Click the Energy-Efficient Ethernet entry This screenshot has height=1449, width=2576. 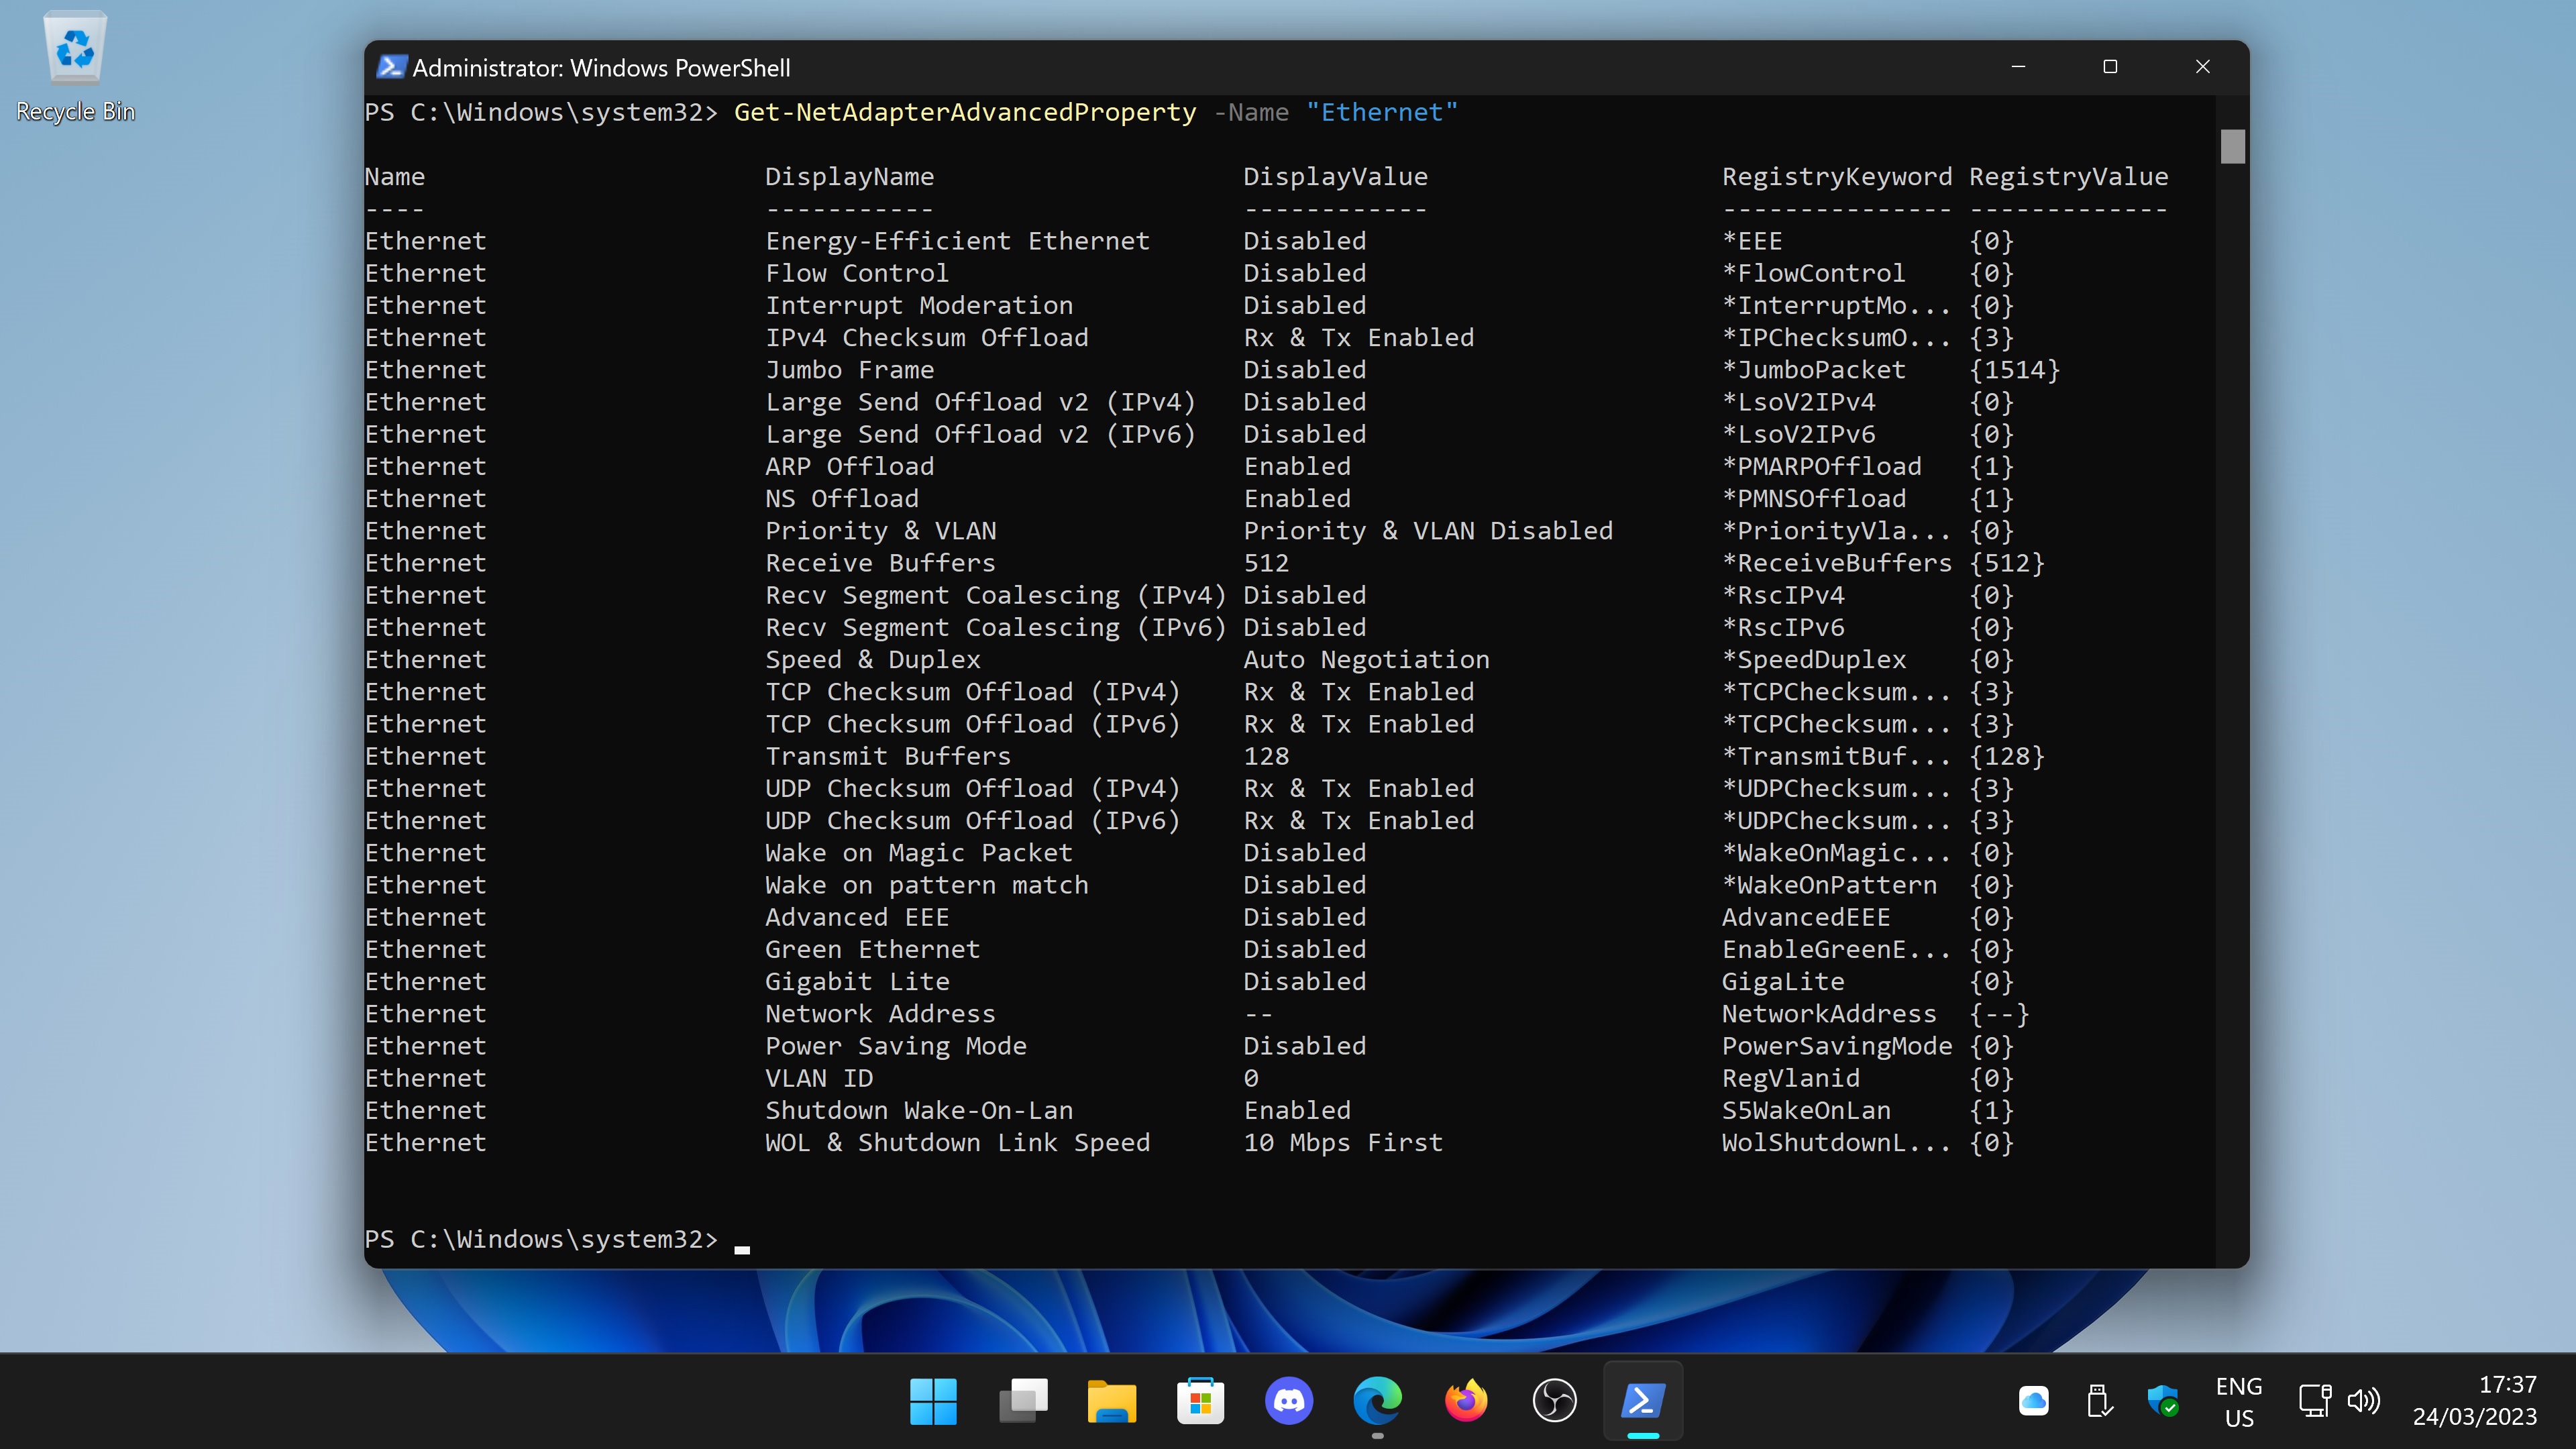tap(957, 241)
